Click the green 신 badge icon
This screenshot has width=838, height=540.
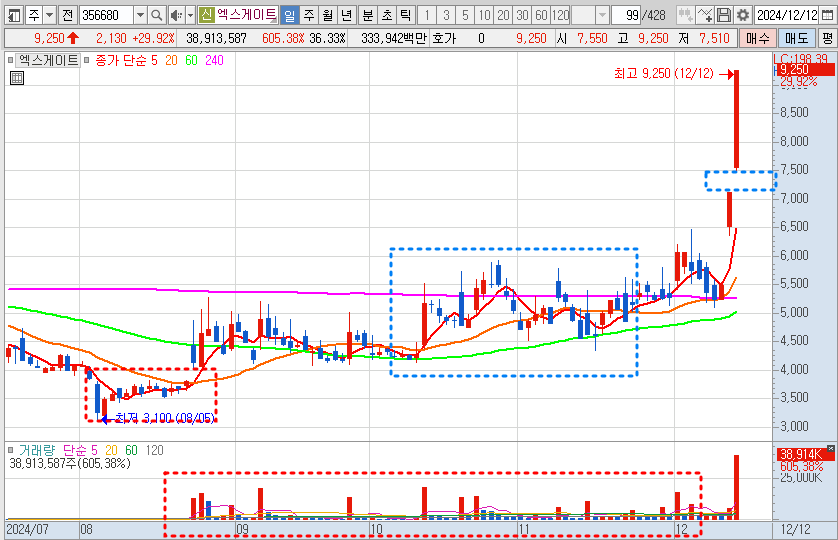point(206,14)
